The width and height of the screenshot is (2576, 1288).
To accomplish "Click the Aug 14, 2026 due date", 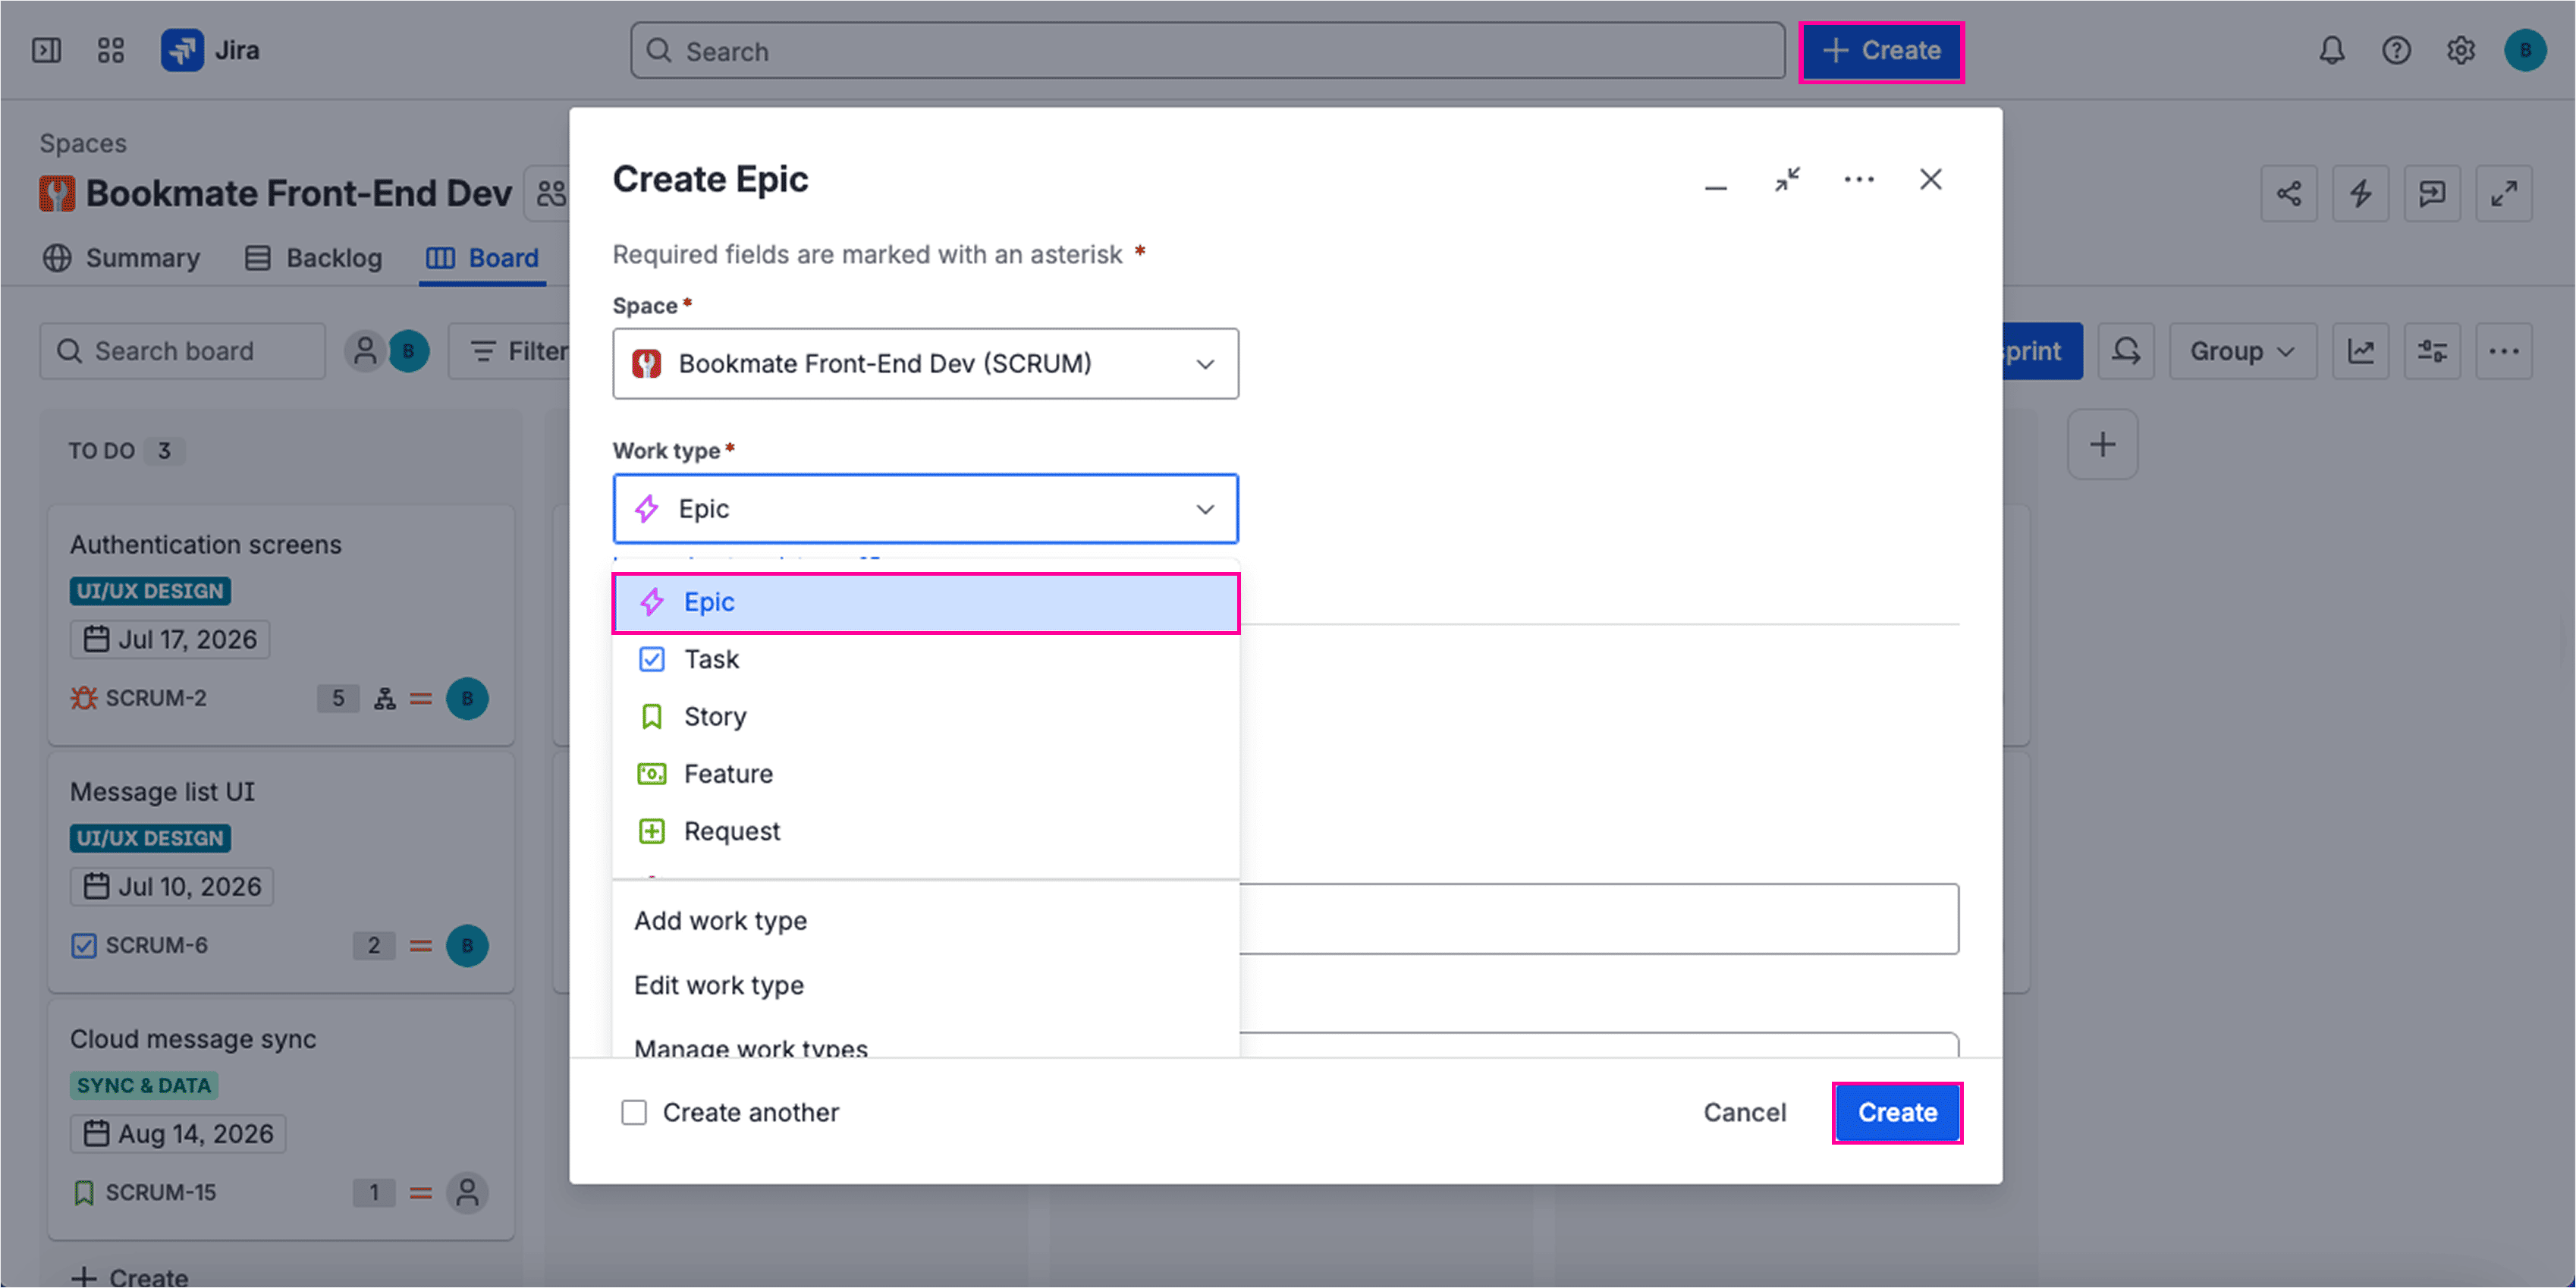I will [x=178, y=1134].
